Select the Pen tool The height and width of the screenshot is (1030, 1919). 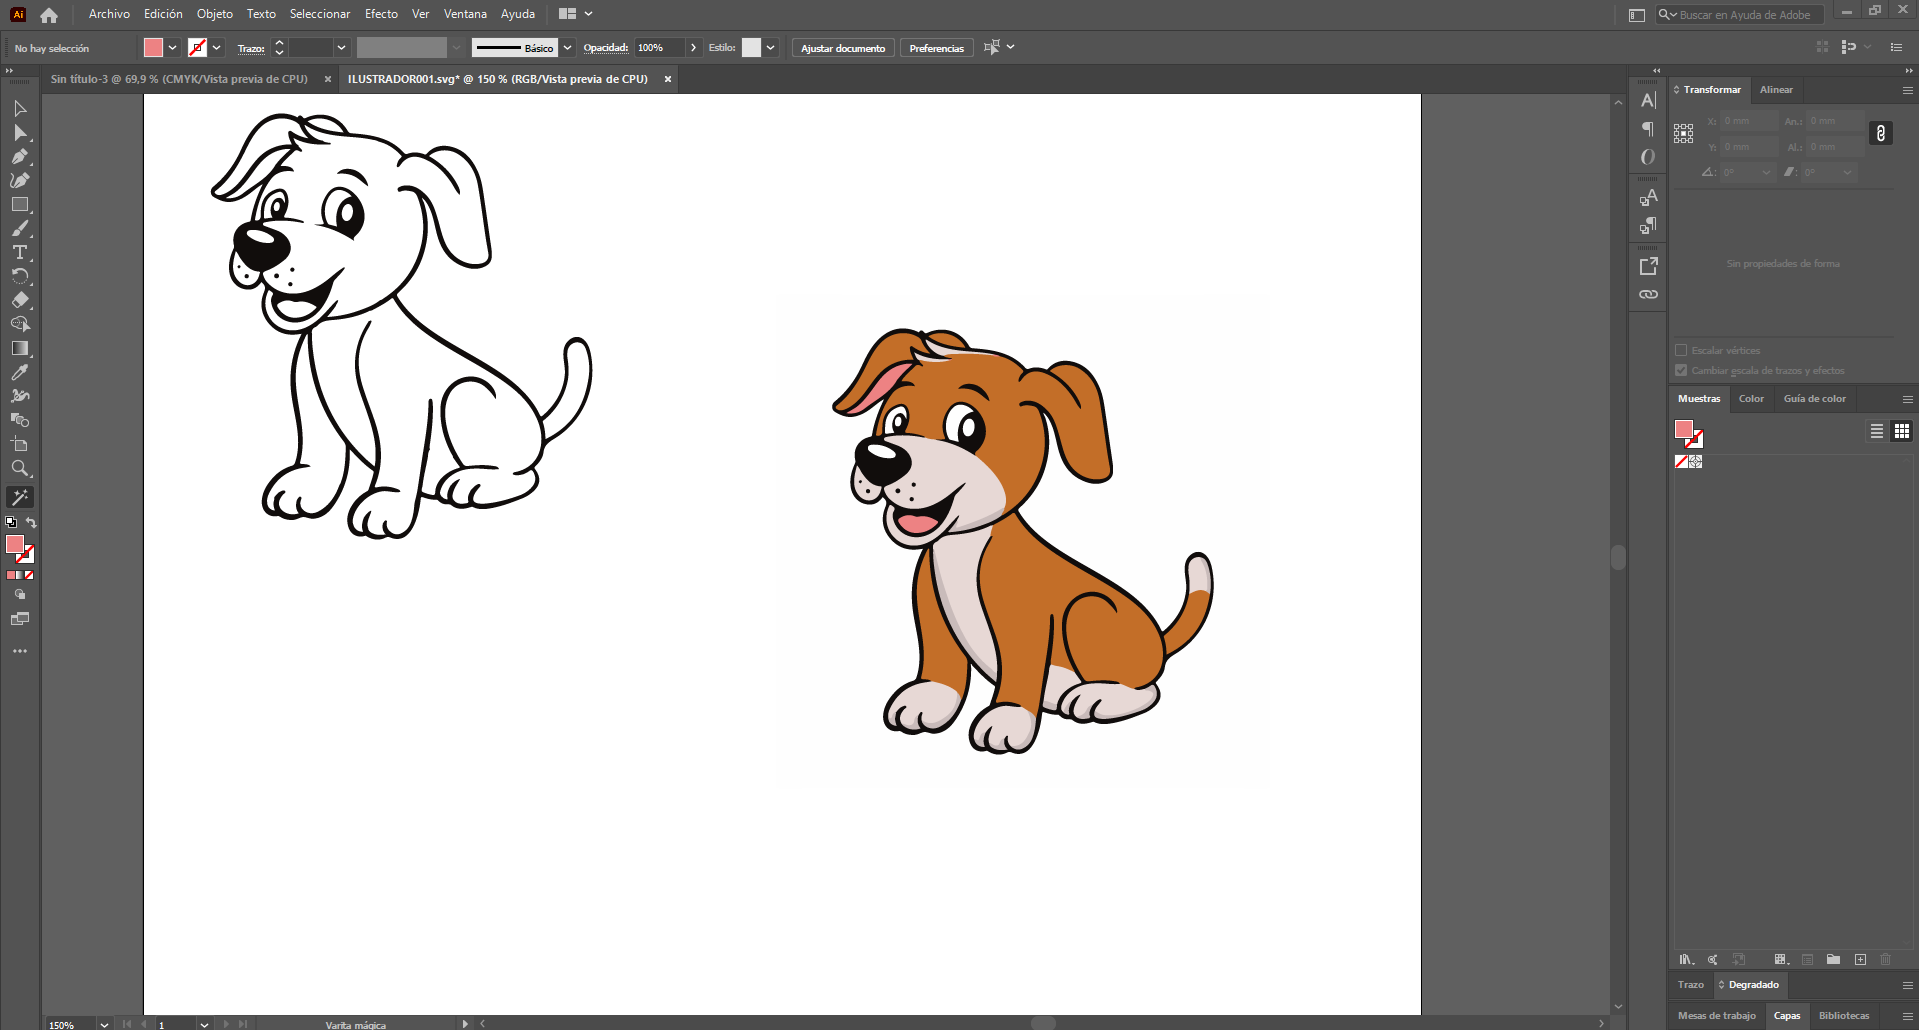tap(19, 156)
